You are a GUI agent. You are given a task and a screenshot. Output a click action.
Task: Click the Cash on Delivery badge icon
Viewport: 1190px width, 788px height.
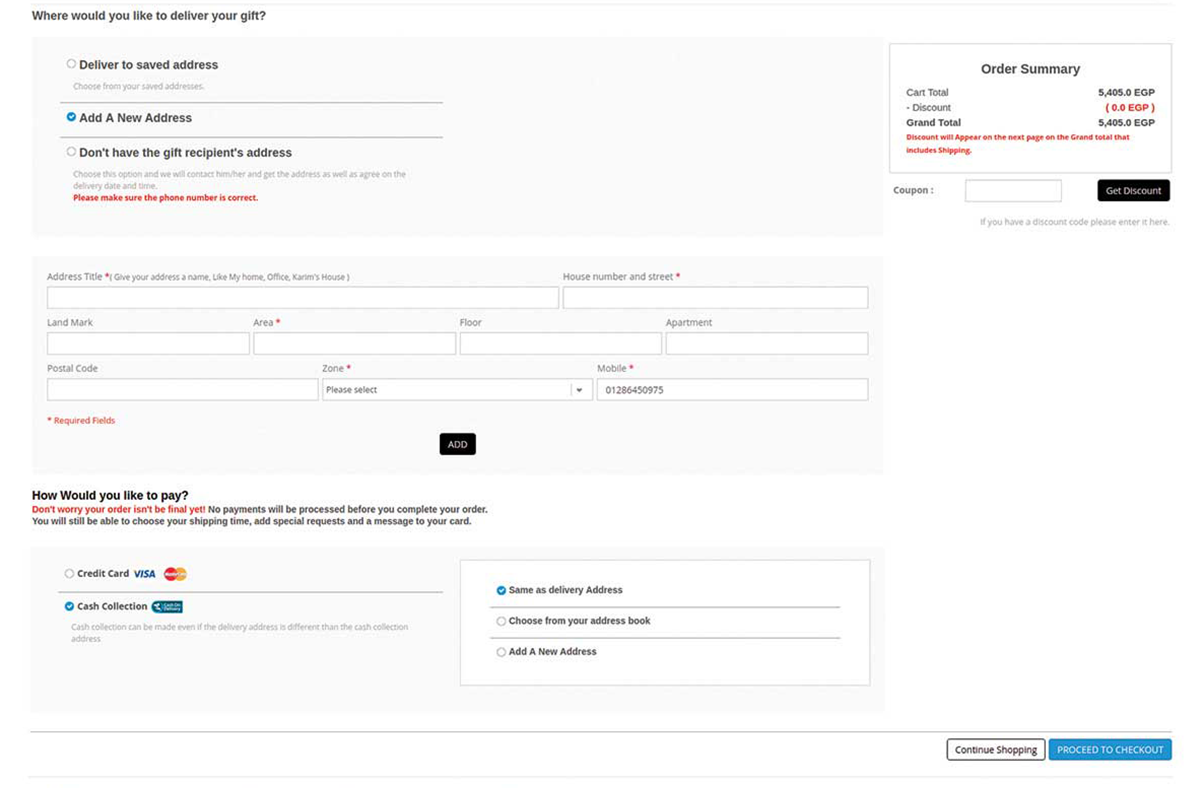pos(167,606)
